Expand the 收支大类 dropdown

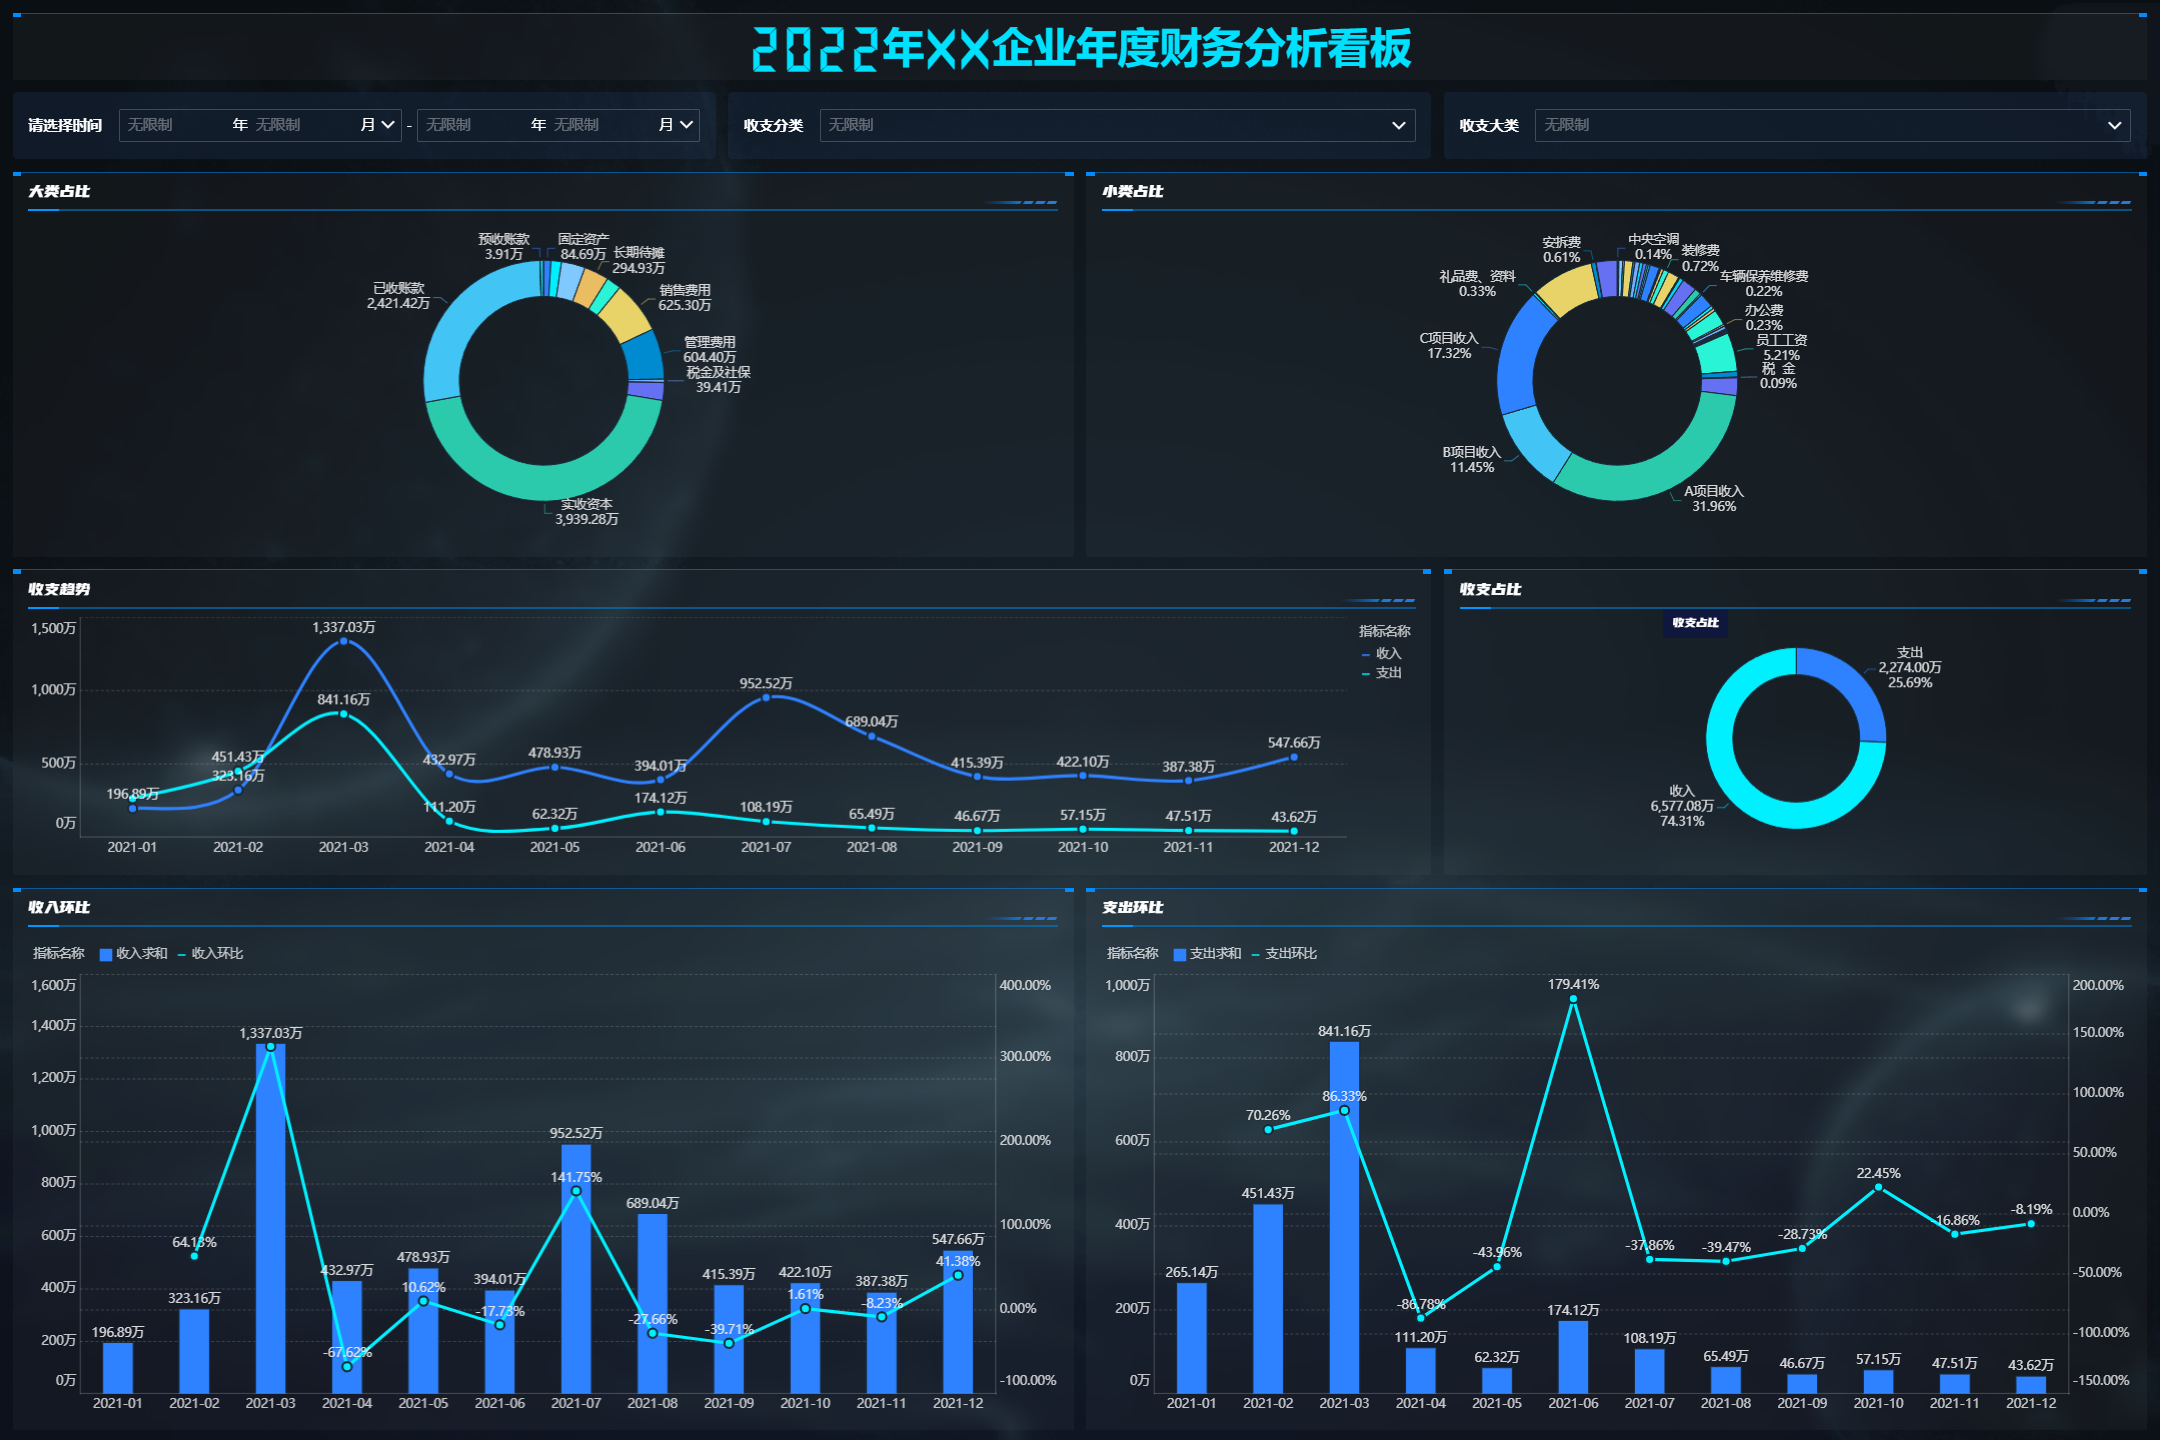[2114, 125]
